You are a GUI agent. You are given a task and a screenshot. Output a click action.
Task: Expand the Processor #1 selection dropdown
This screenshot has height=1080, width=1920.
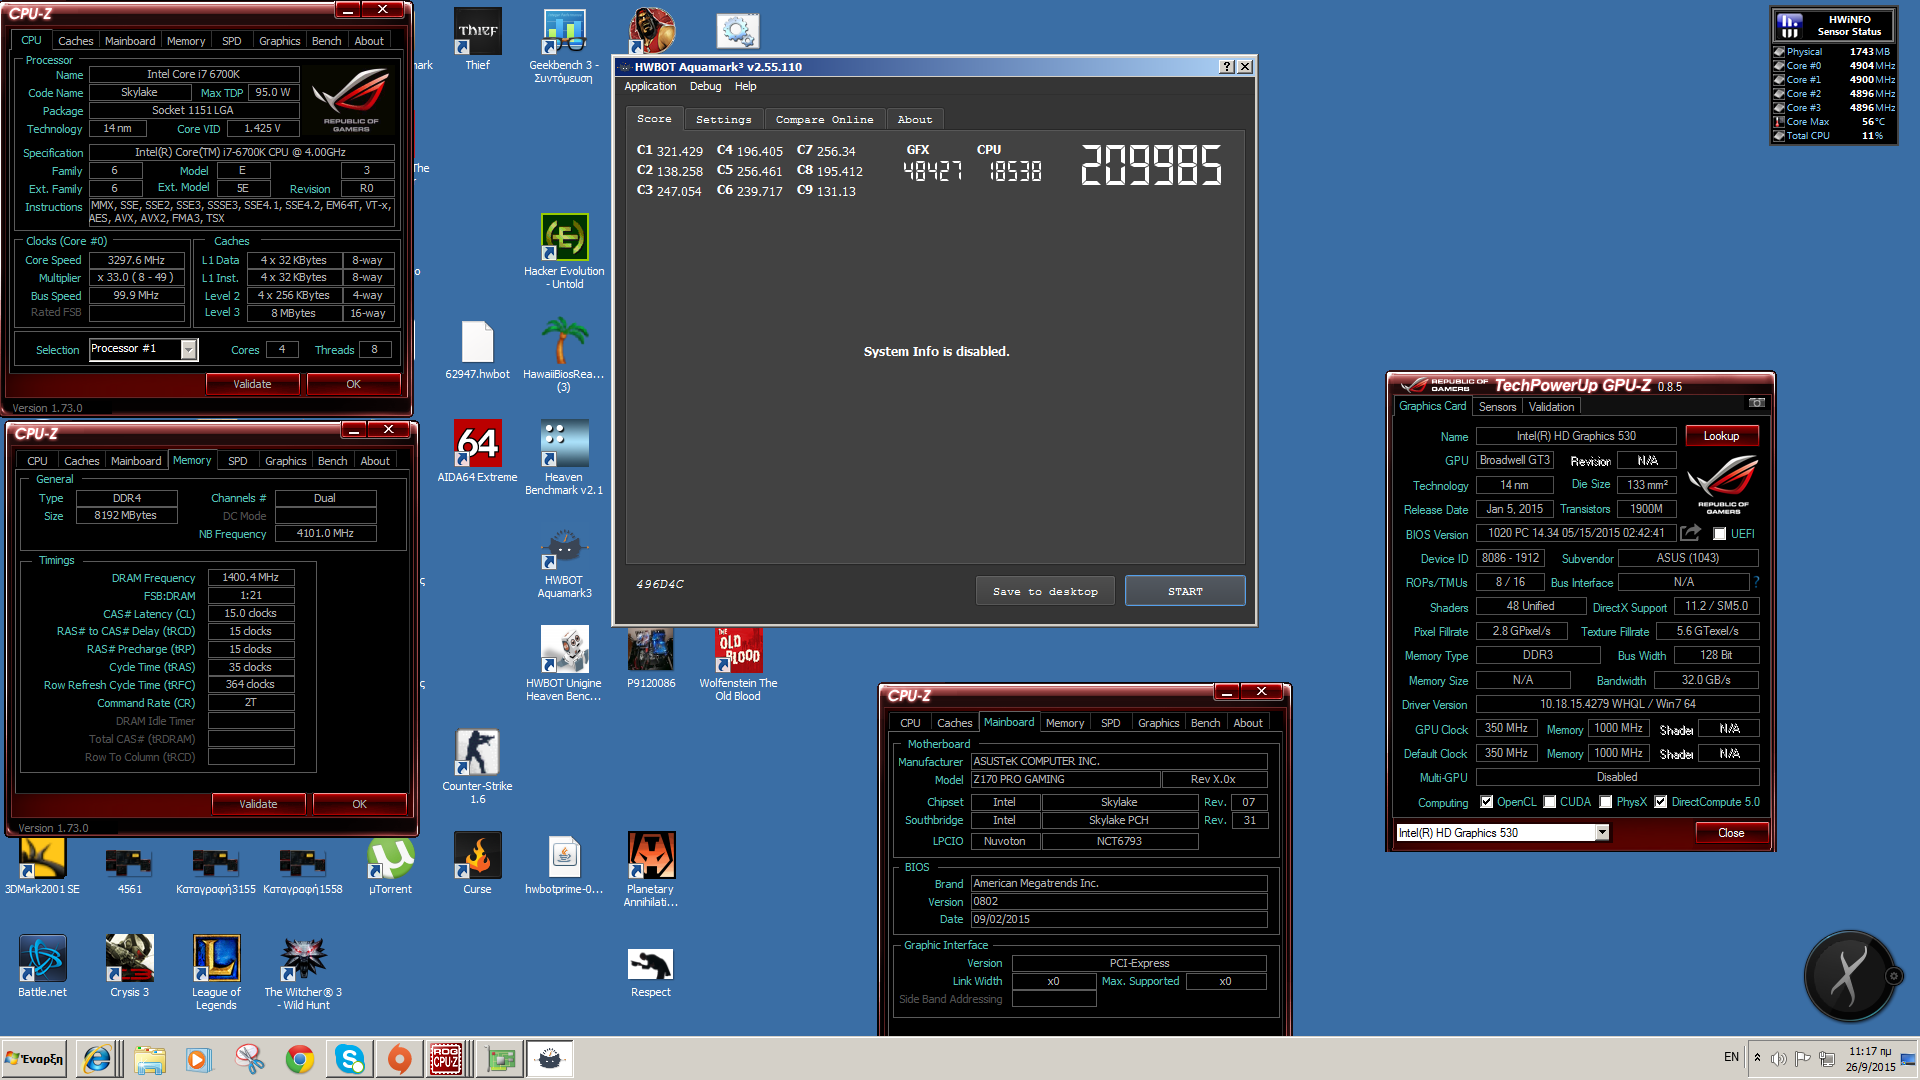(188, 349)
